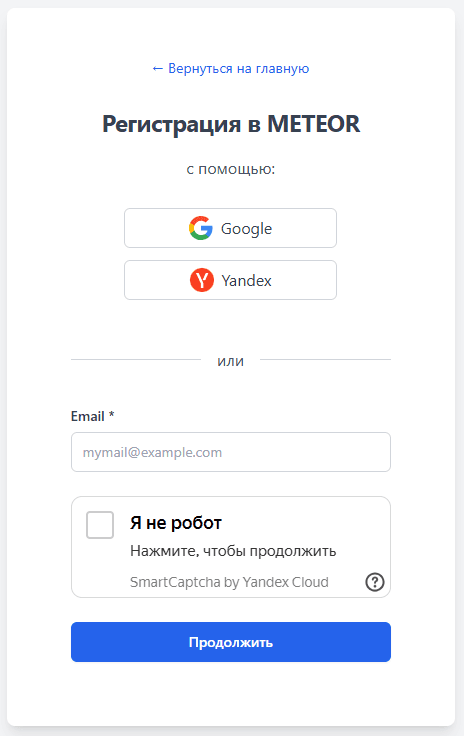Sign up using the Google button

[230, 228]
